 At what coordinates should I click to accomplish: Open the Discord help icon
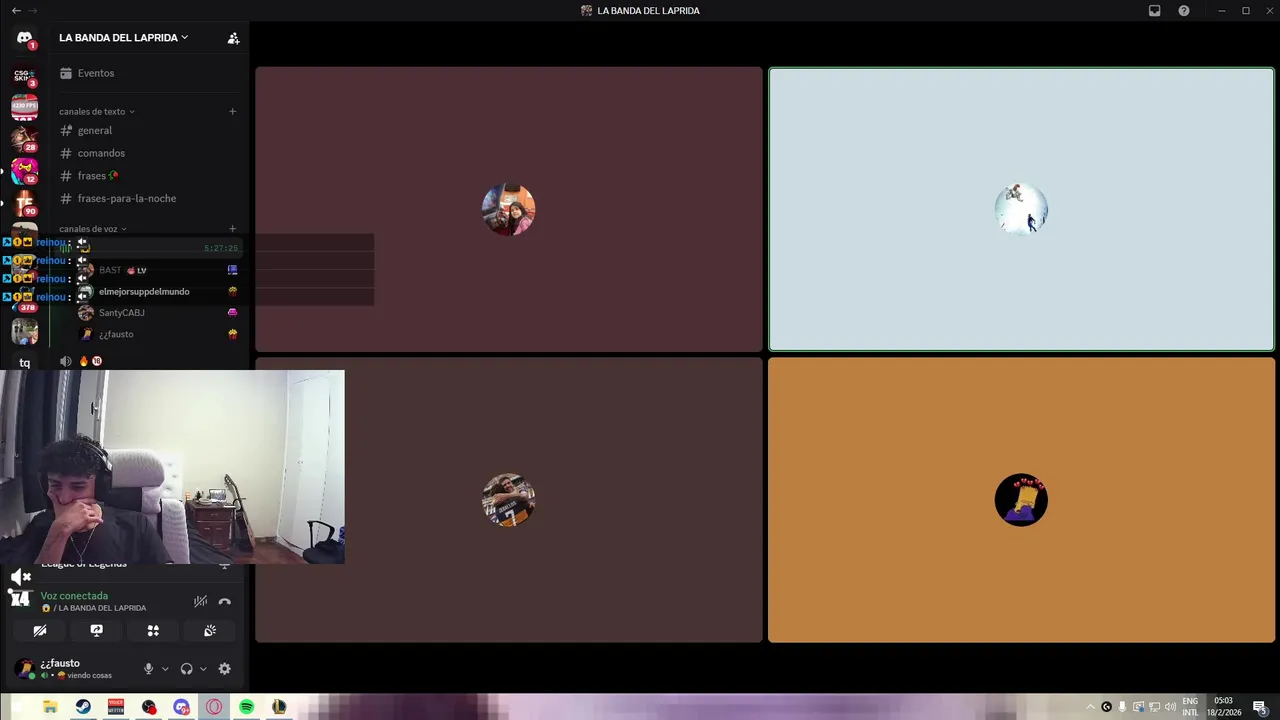coord(1184,11)
